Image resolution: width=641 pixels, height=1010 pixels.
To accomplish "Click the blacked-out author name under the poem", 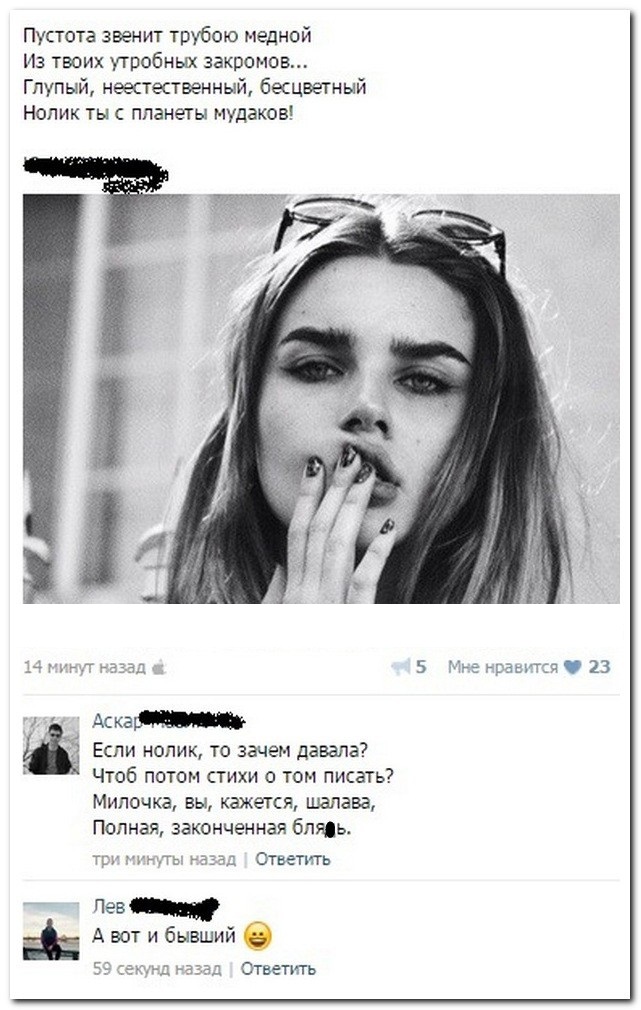I will 96,173.
